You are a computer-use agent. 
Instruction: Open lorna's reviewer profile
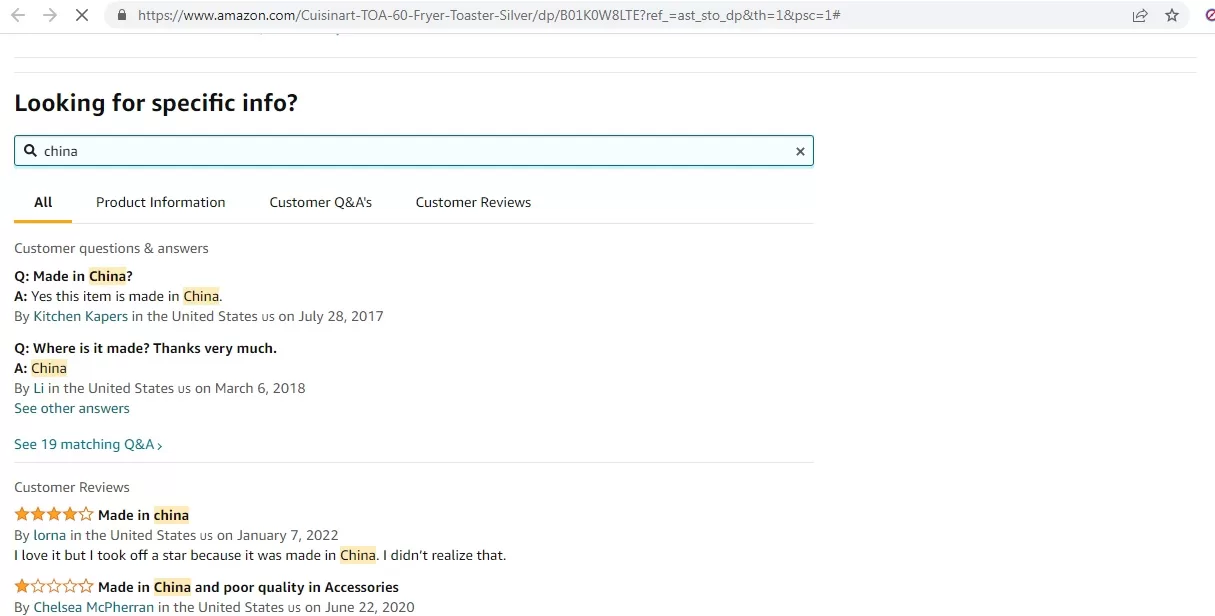50,535
